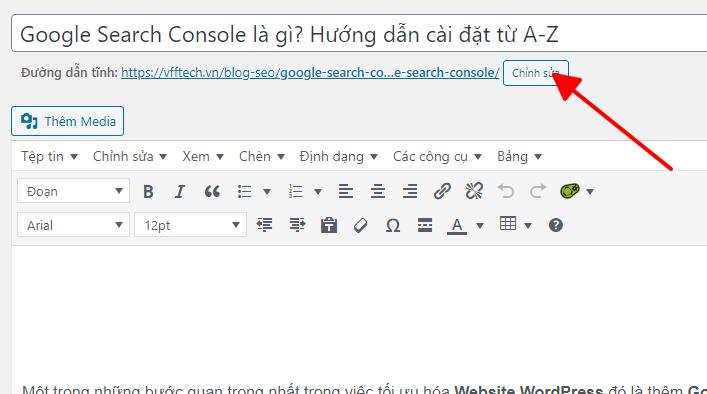This screenshot has width=707, height=394.
Task: Open the vfftech.vn permalink URL
Action: coord(310,73)
